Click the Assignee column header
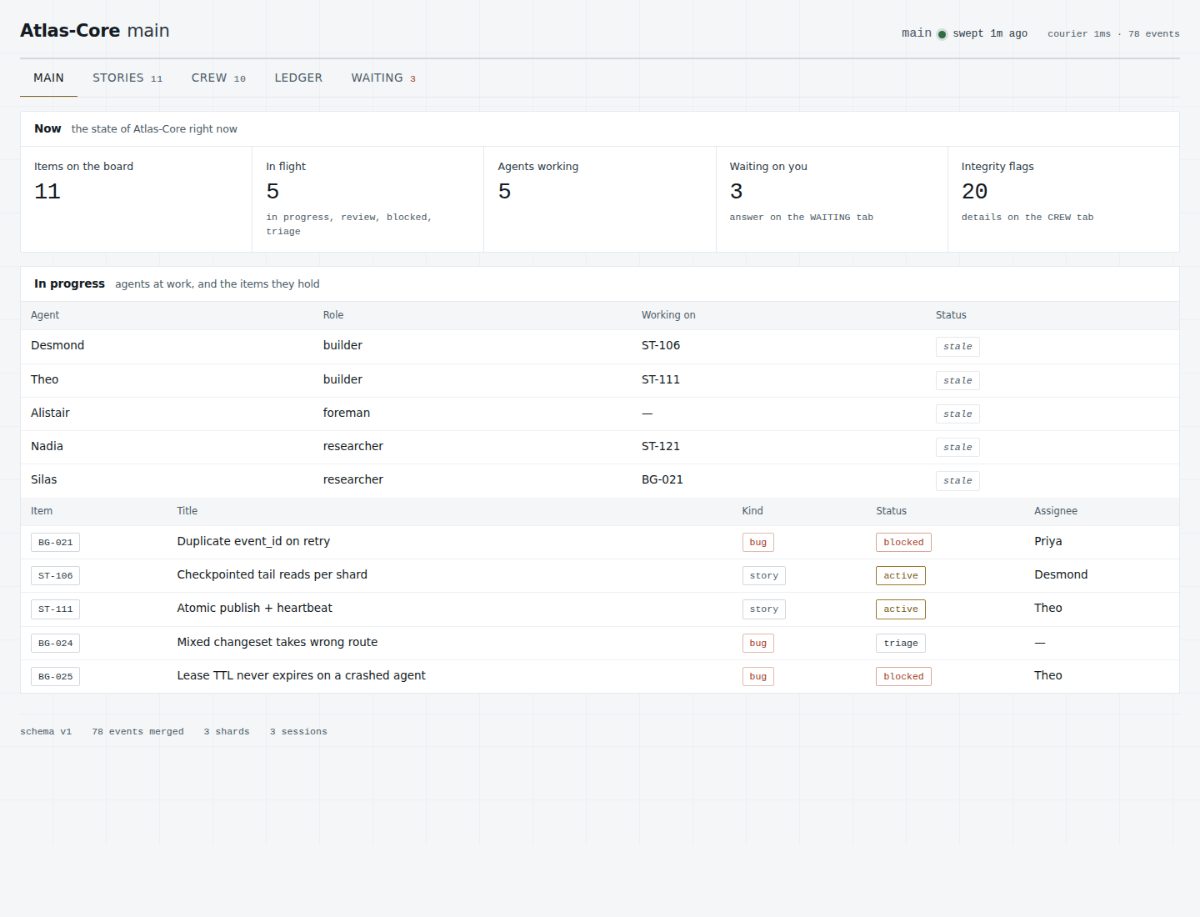This screenshot has height=917, width=1200. (x=1056, y=511)
